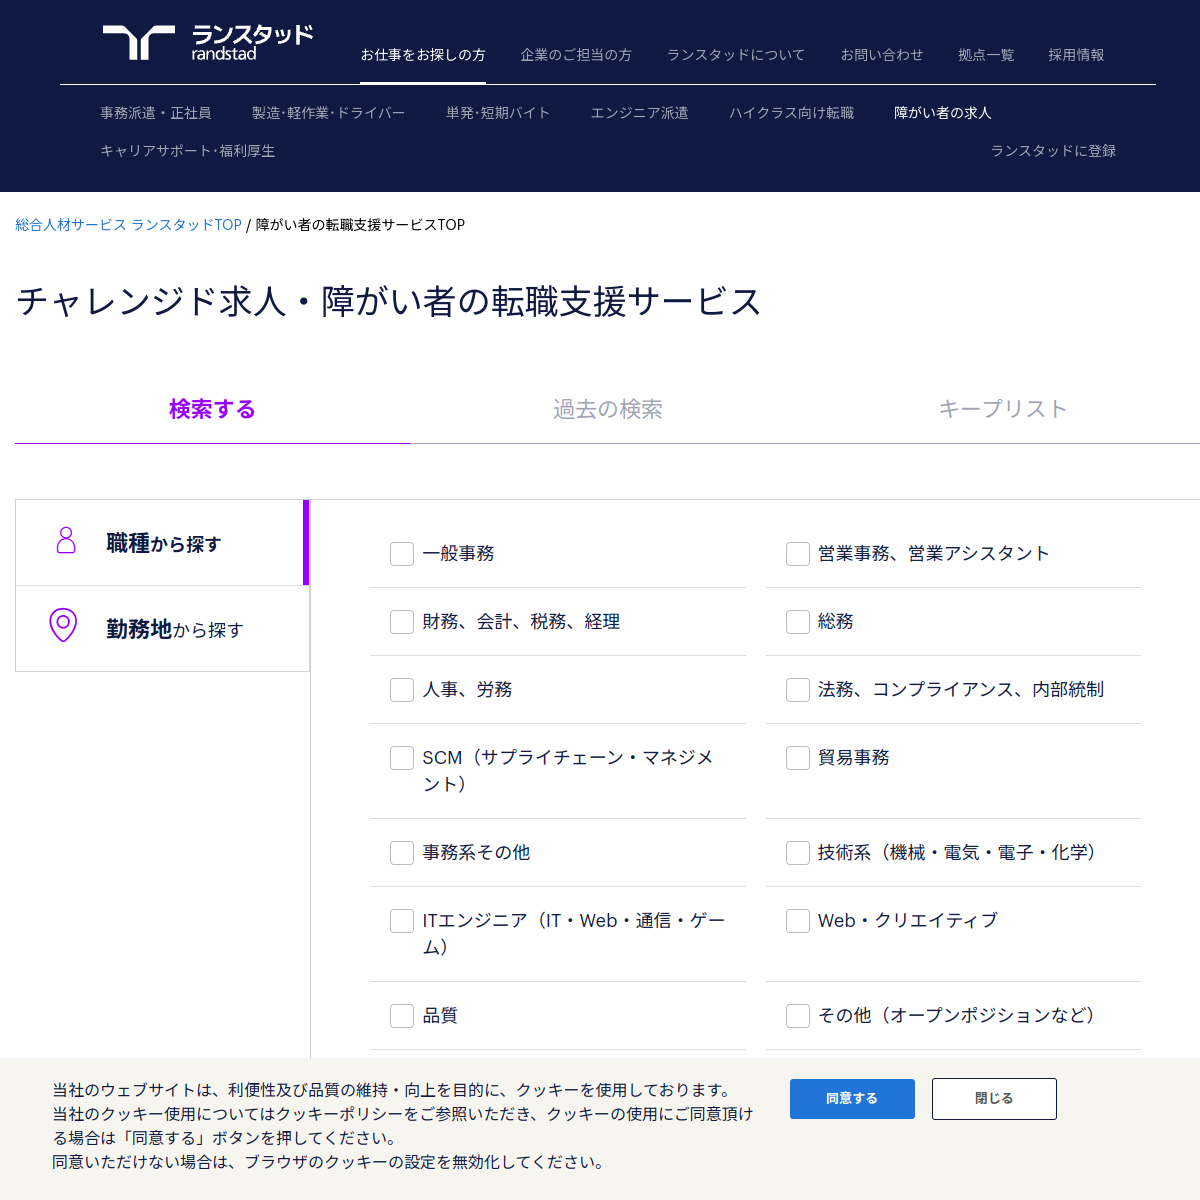Click the ランスタッドに登録 link
Screen dimensions: 1200x1200
click(1053, 151)
